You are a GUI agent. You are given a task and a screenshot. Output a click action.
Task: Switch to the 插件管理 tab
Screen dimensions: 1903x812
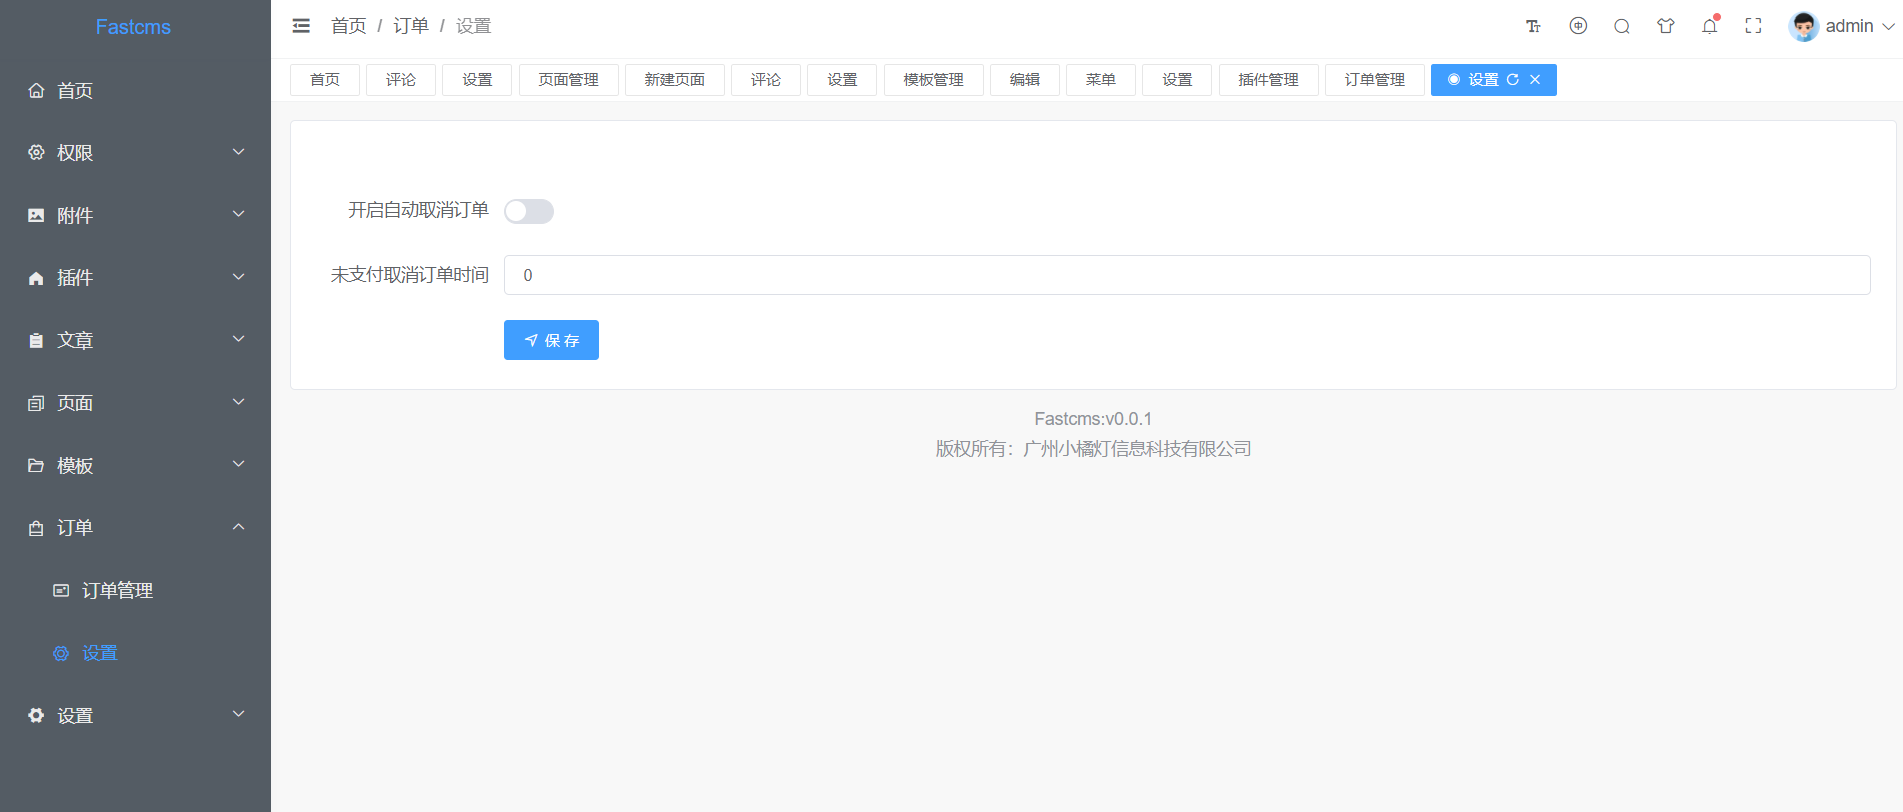(1269, 80)
